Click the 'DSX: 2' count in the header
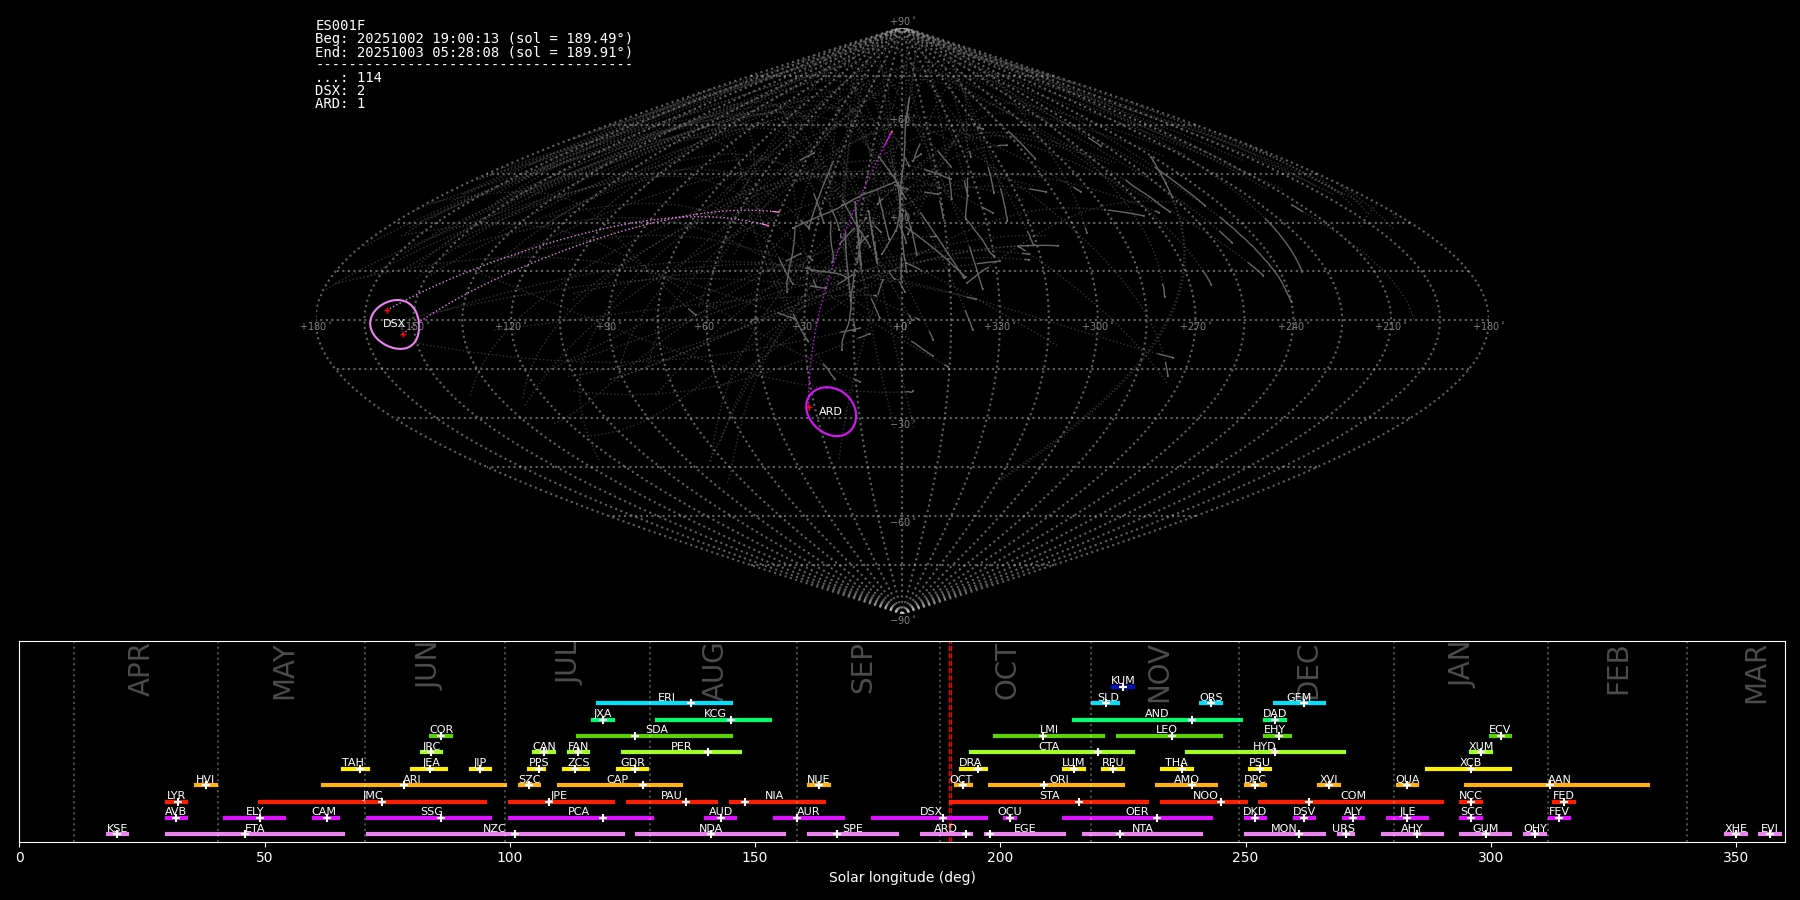1800x900 pixels. 340,91
